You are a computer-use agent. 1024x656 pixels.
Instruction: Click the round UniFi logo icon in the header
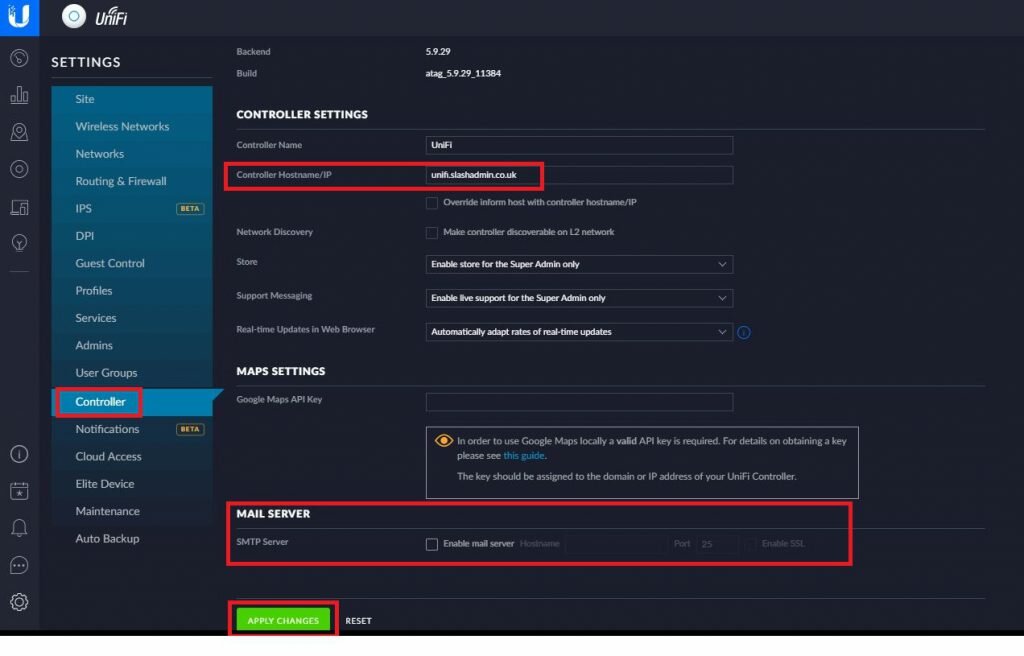[74, 16]
